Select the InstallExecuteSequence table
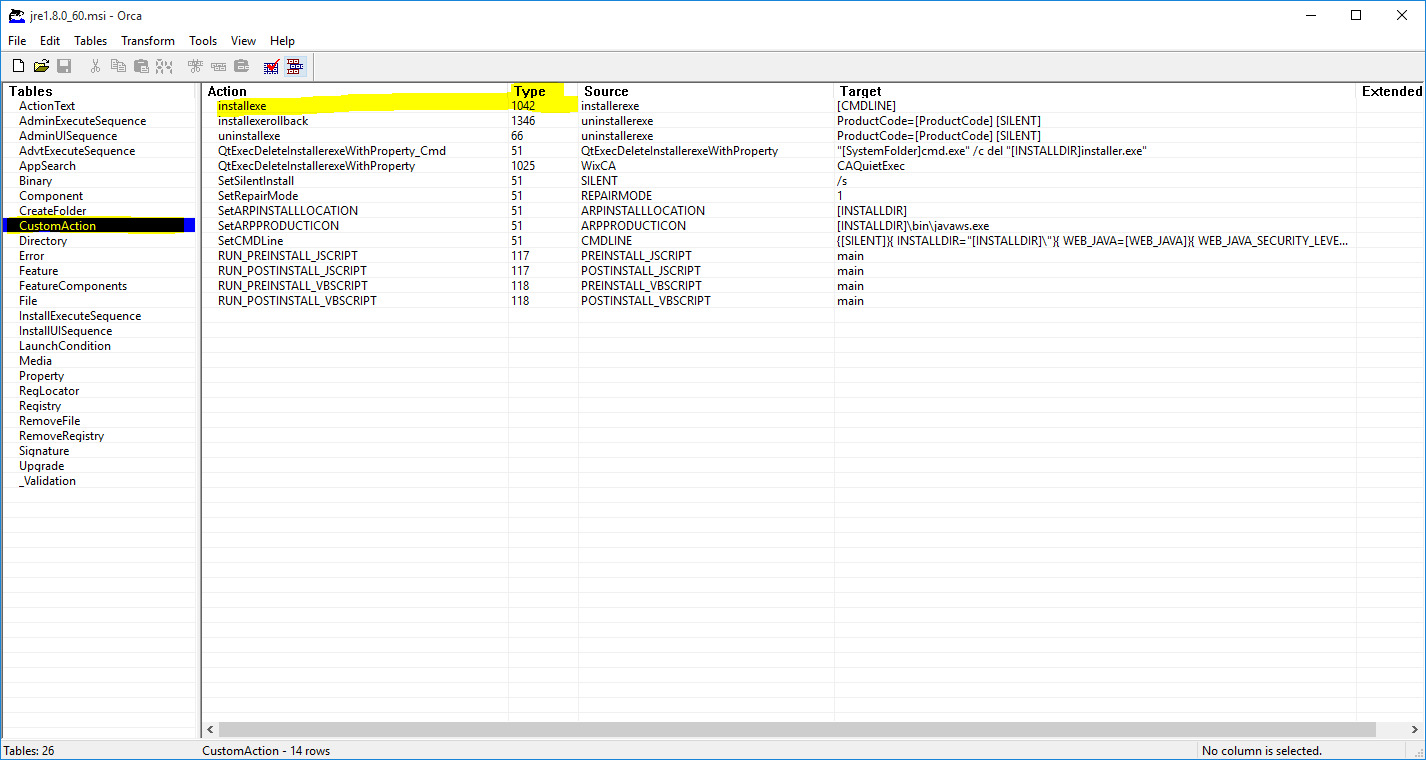Image resolution: width=1426 pixels, height=760 pixels. (80, 316)
